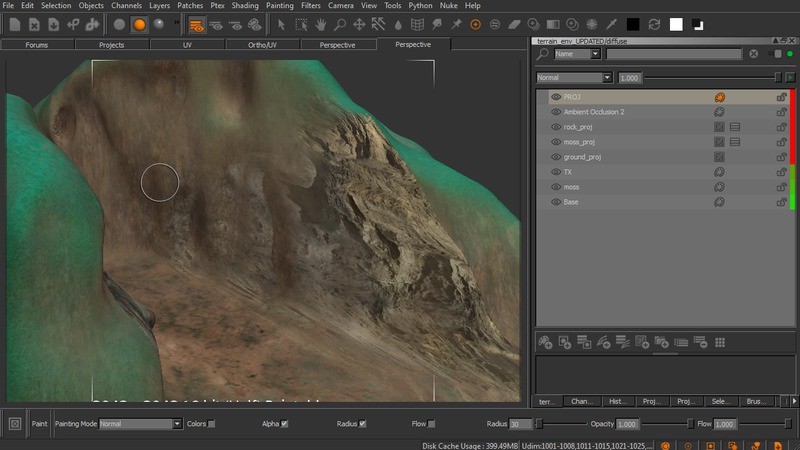Switch to the Ortho/UV tab
This screenshot has width=800, height=450.
261,45
